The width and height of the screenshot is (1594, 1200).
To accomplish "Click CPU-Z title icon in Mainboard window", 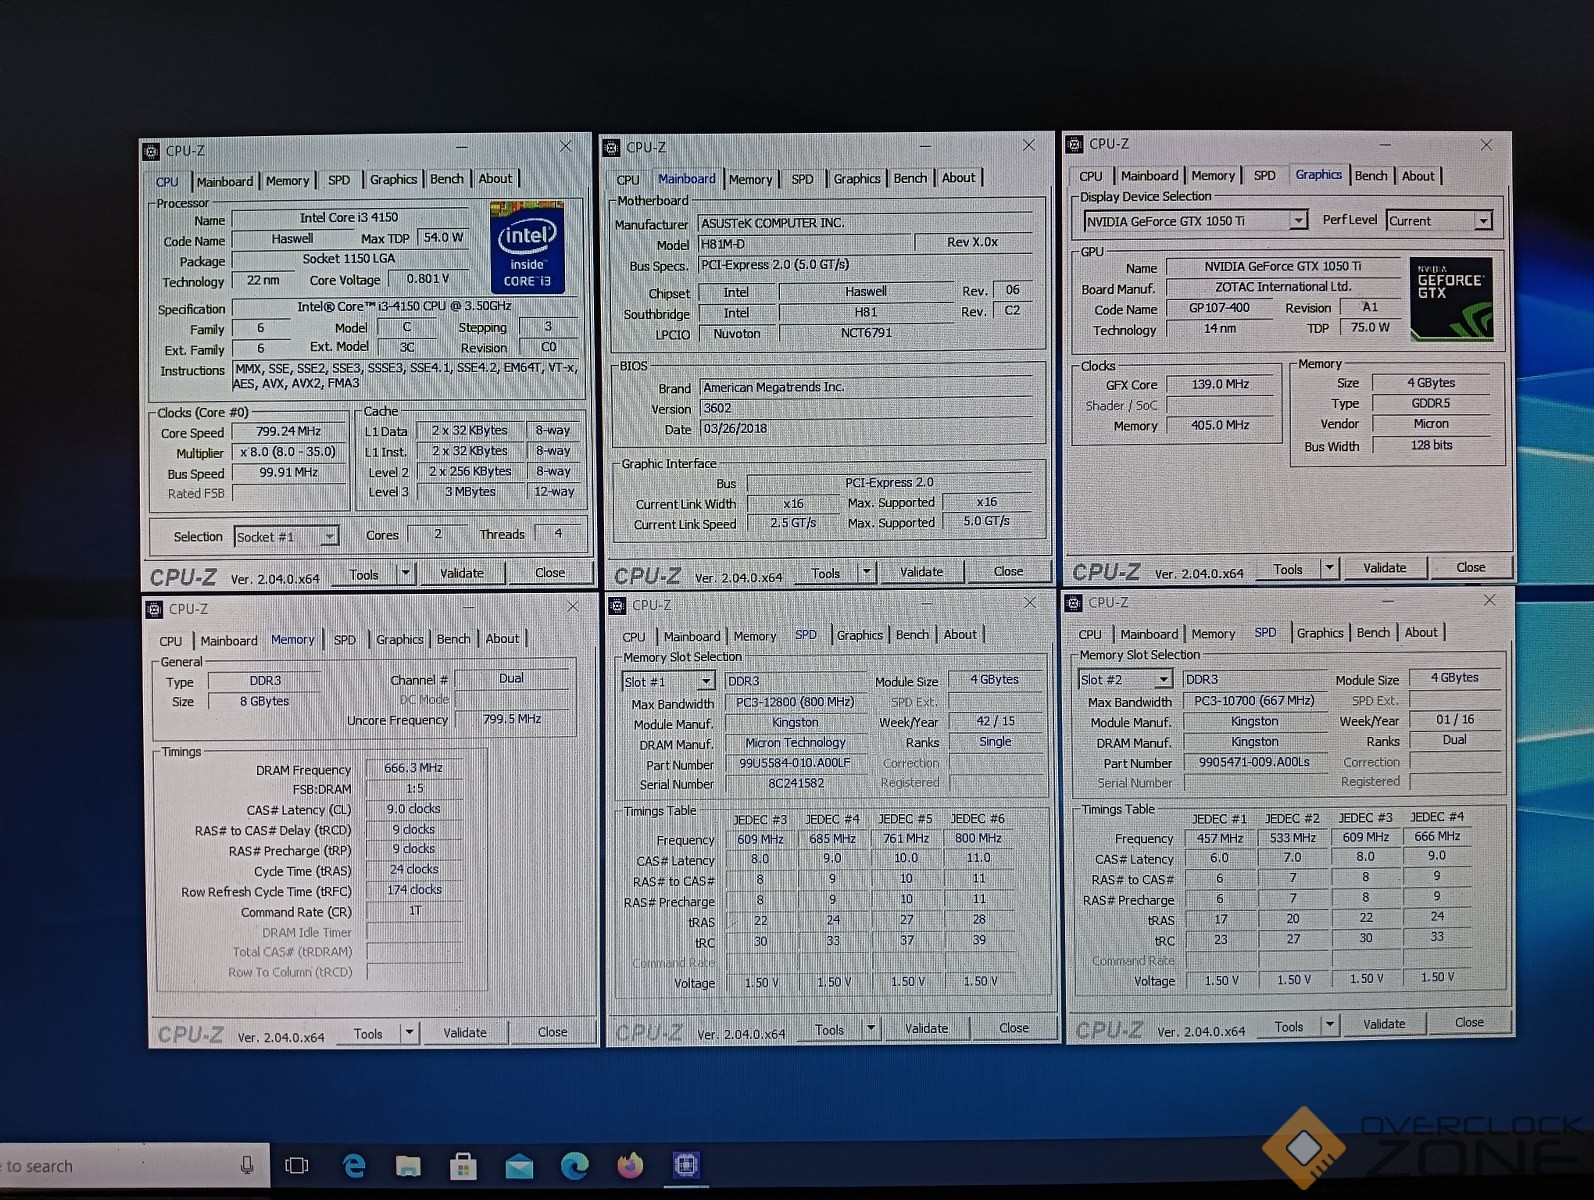I will point(611,148).
